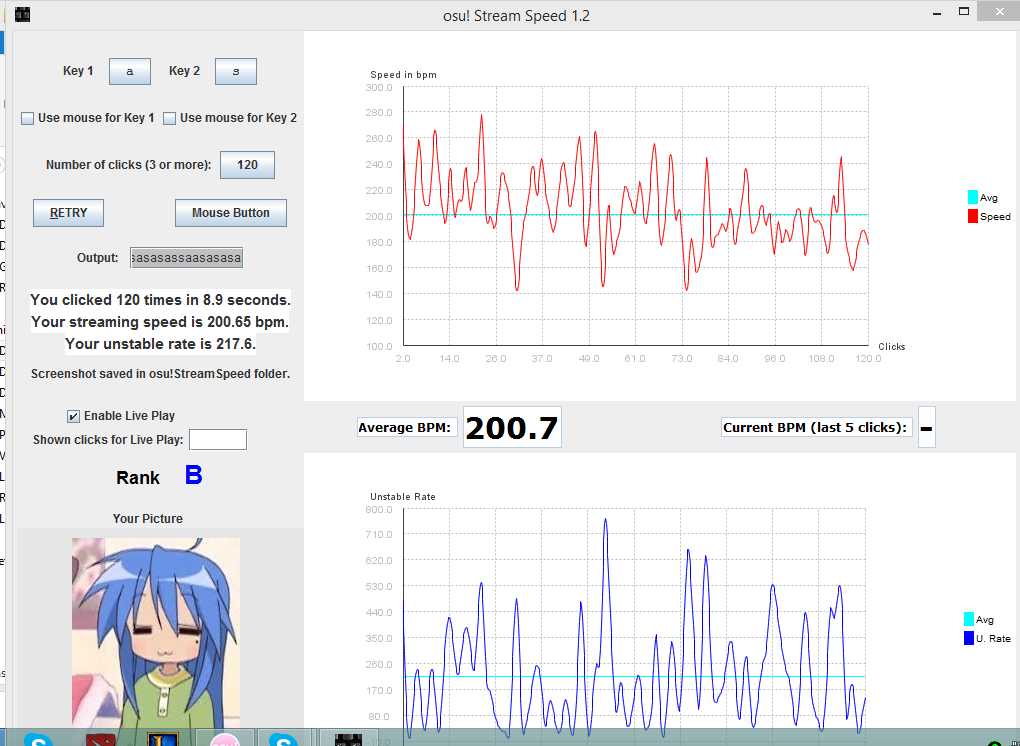
Task: Click the 'Your Picture' heading
Action: (148, 519)
